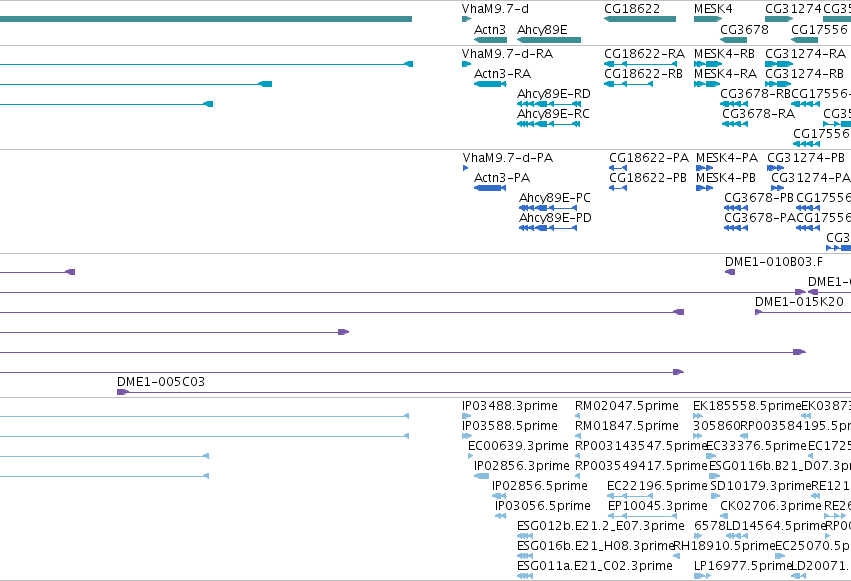Click EST RM01847.5prime
This screenshot has height=581, width=851.
click(577, 436)
